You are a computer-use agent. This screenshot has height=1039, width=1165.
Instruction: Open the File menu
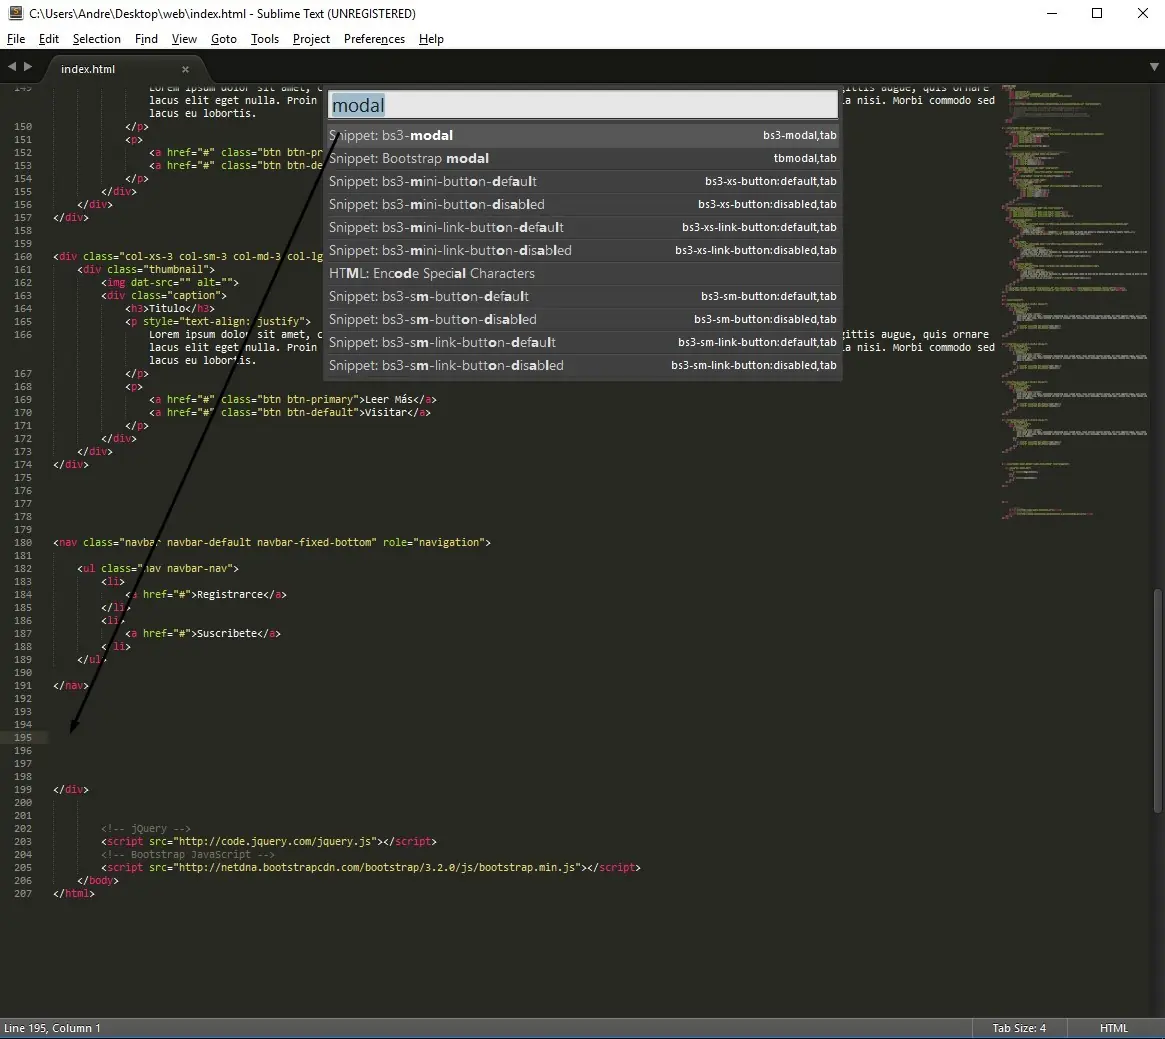[x=16, y=39]
